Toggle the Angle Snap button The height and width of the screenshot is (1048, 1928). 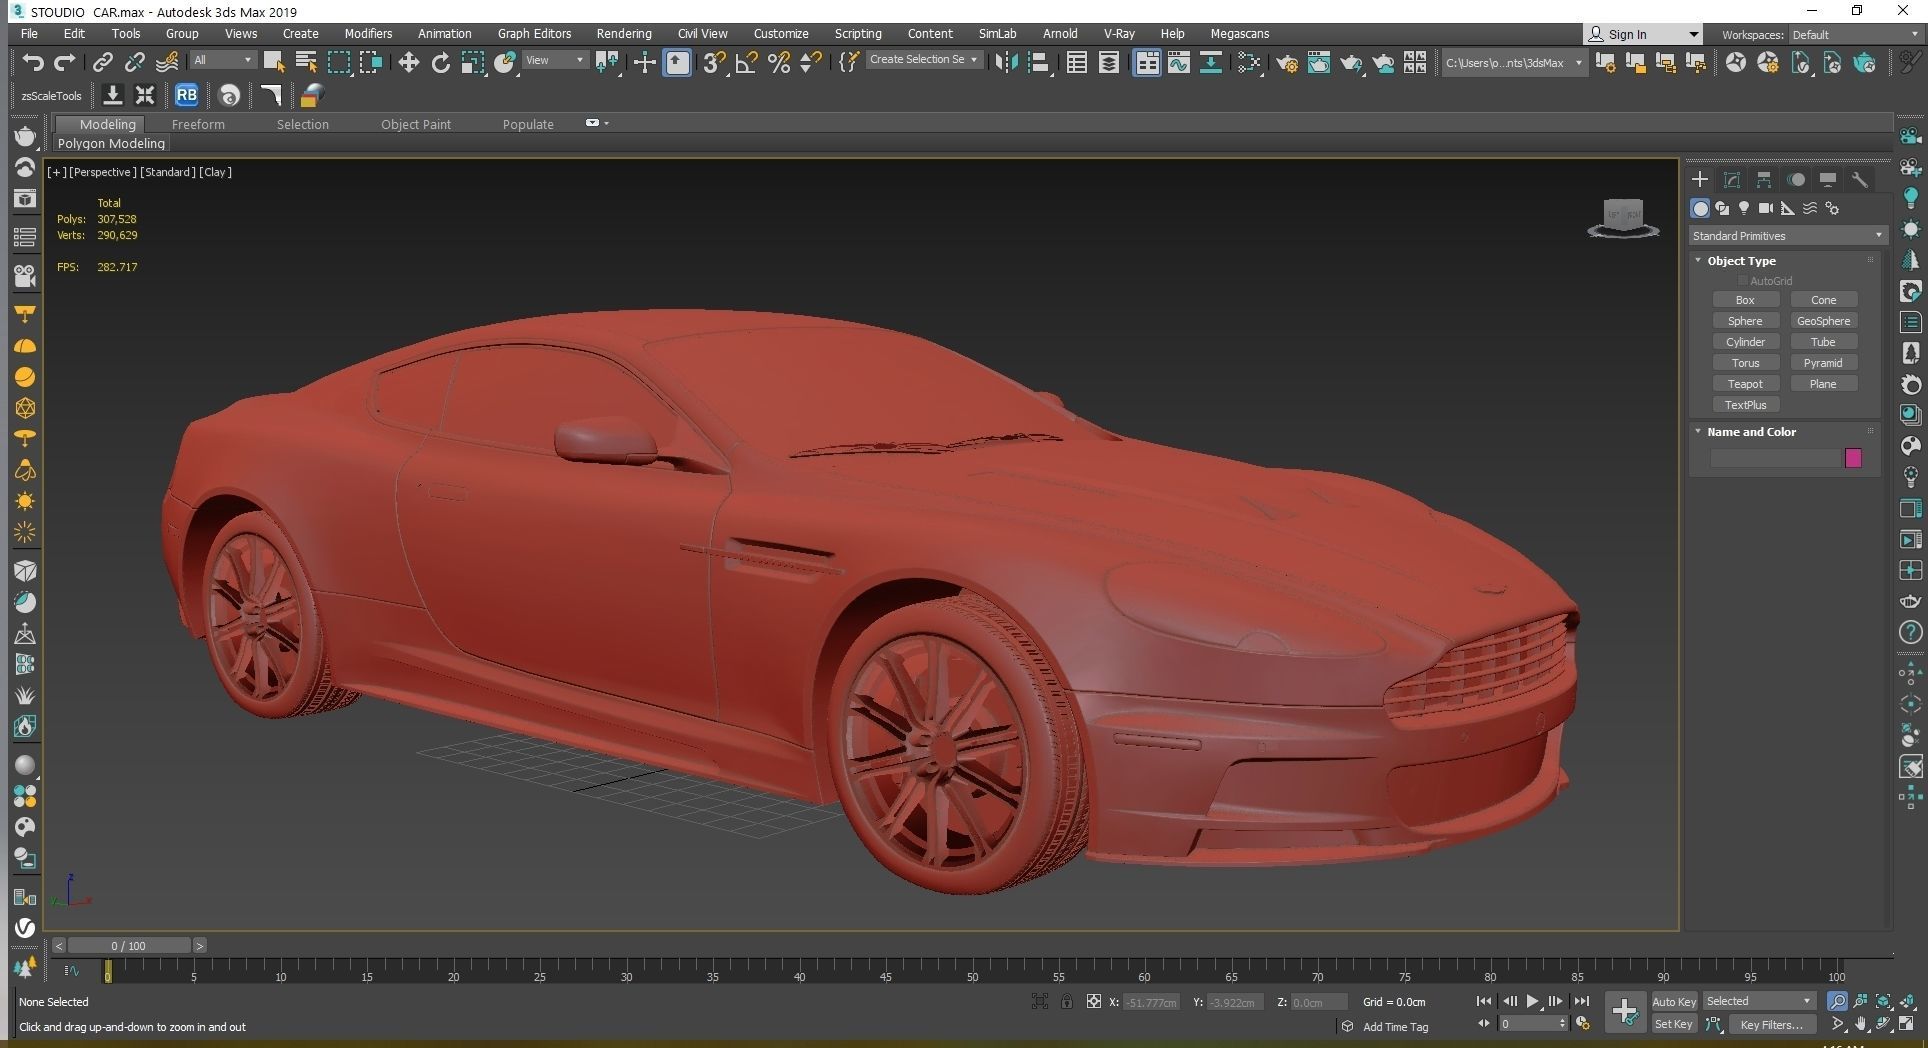[x=746, y=62]
